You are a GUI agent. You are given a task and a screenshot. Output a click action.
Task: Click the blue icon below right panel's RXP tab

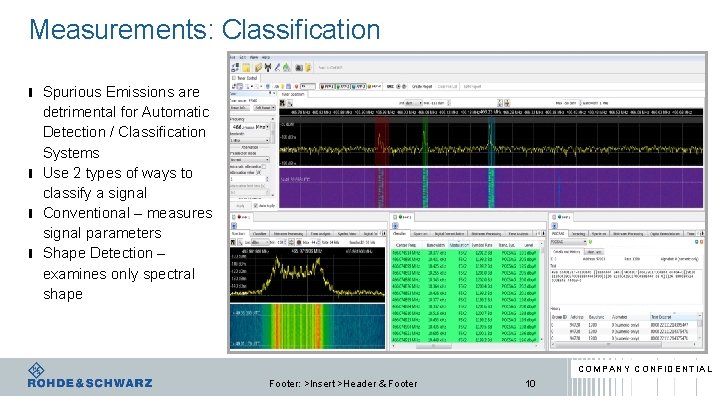point(554,226)
